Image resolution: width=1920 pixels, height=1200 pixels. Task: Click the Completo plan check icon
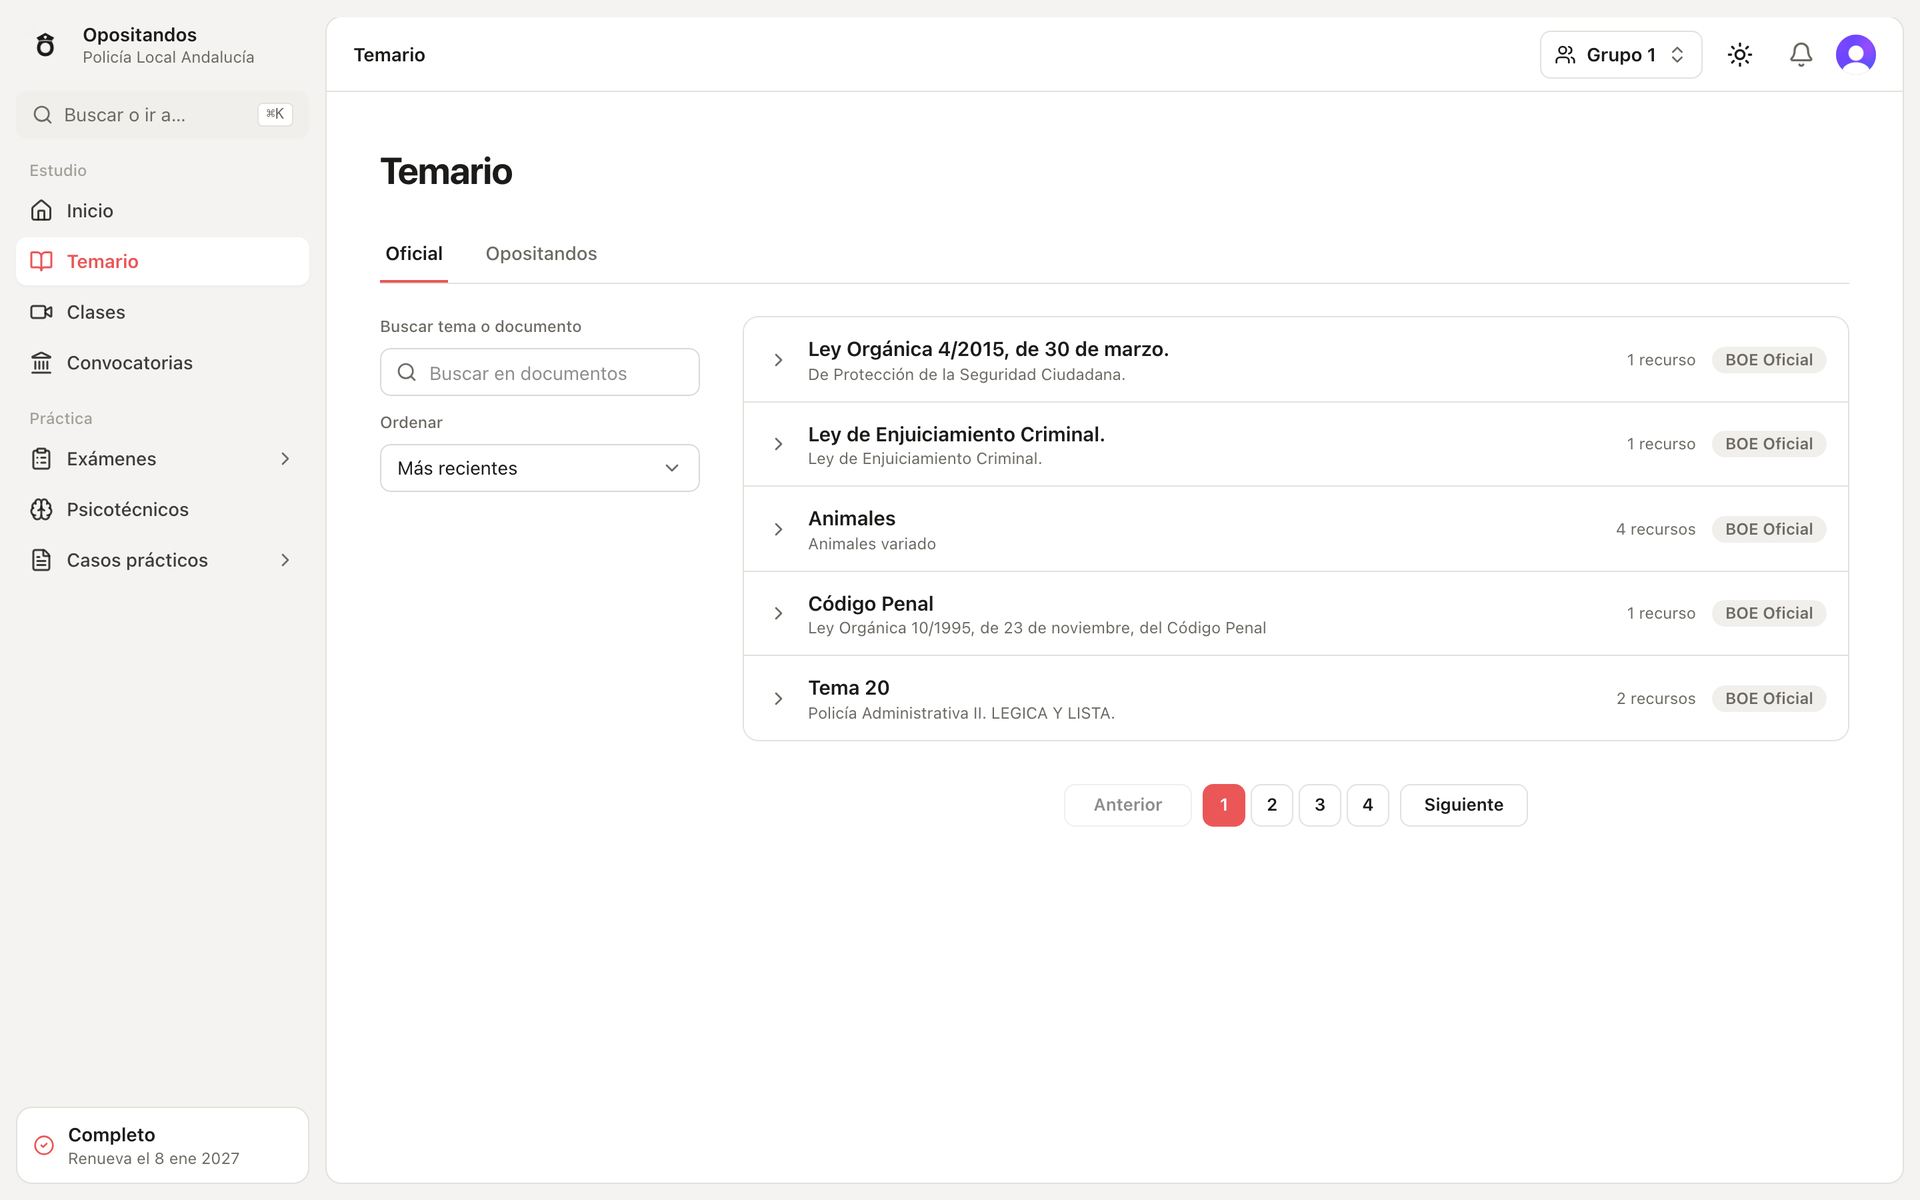pos(44,1146)
